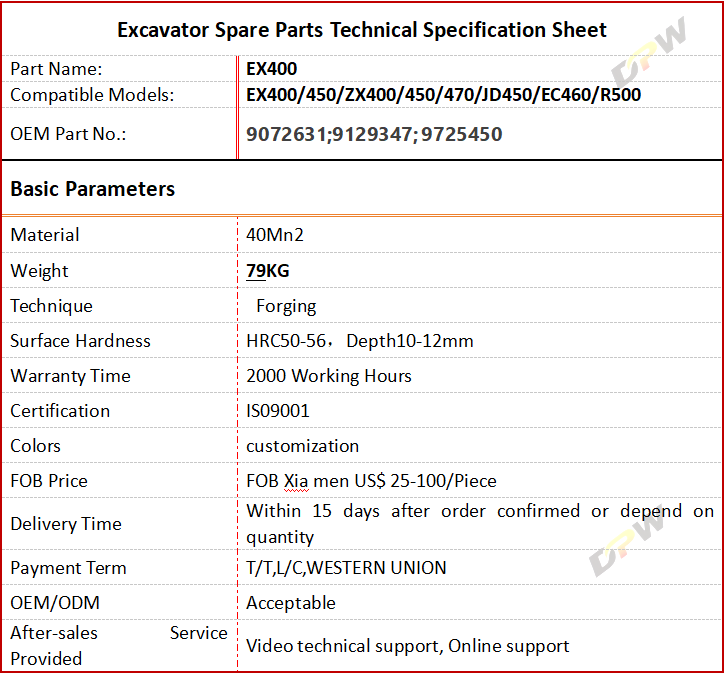The width and height of the screenshot is (726, 675).
Task: Select the colors value 'customization'
Action: coord(302,446)
